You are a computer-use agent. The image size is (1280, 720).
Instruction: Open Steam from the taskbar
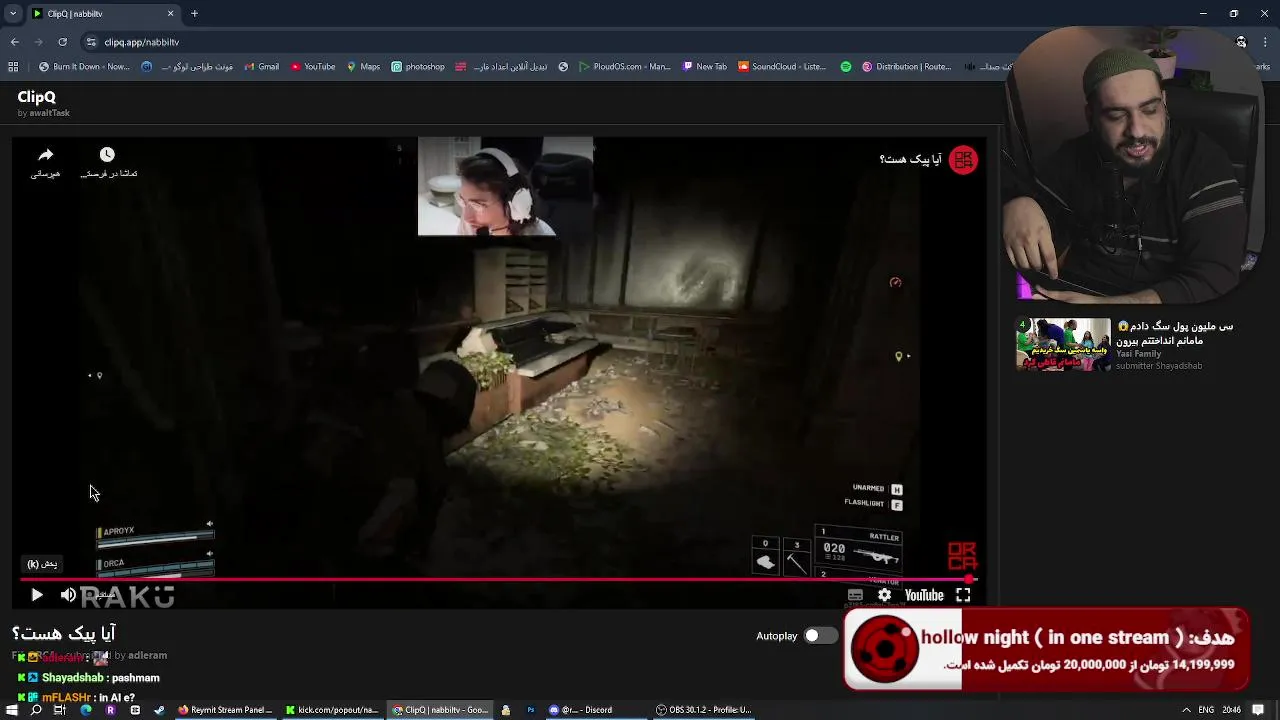[x=159, y=710]
